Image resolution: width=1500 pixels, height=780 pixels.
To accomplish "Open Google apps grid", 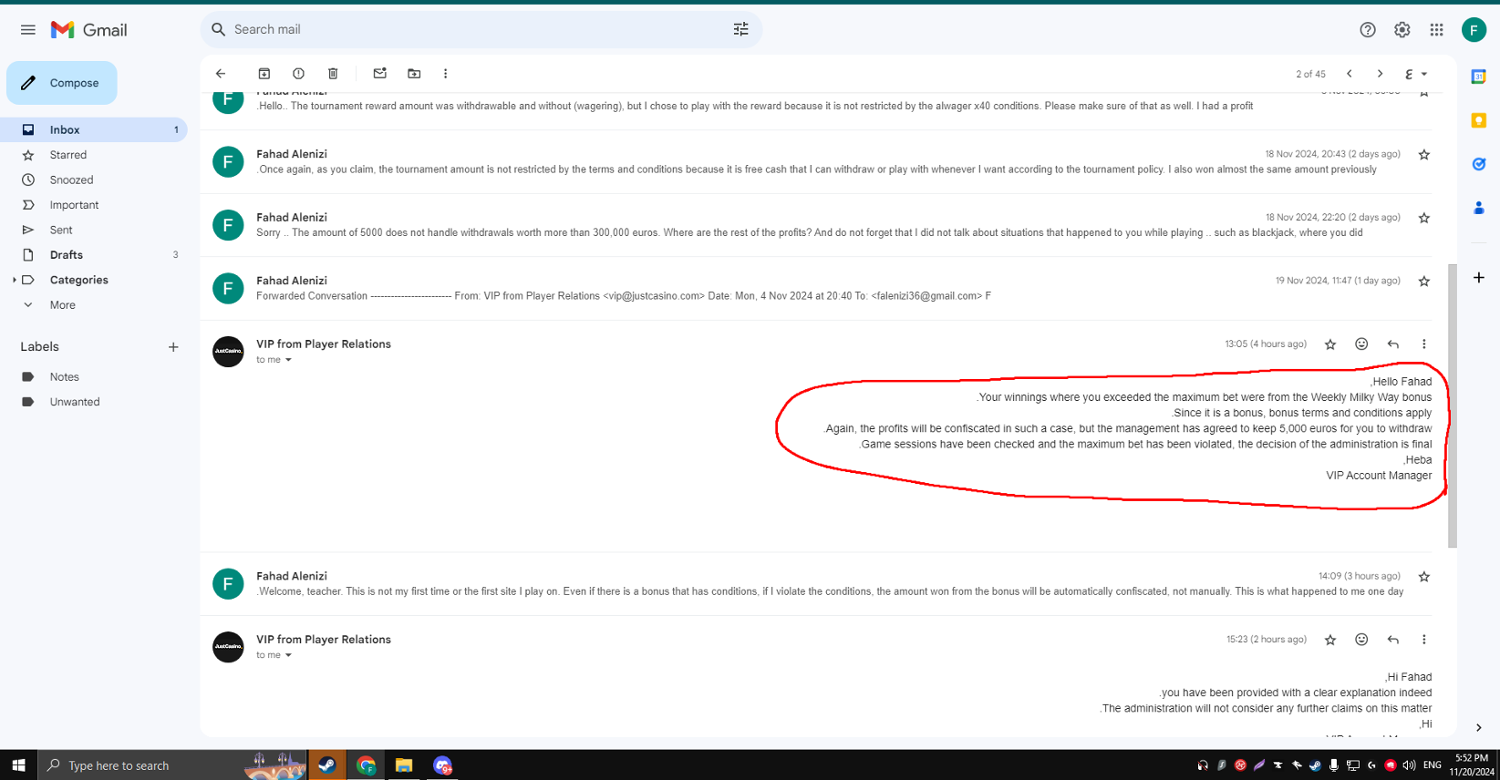I will (x=1436, y=30).
